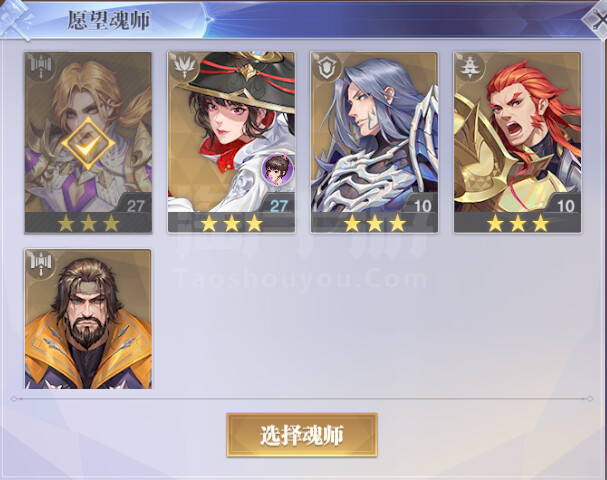The image size is (607, 480).
Task: Click the class emblem on bearded man card
Action: (41, 264)
